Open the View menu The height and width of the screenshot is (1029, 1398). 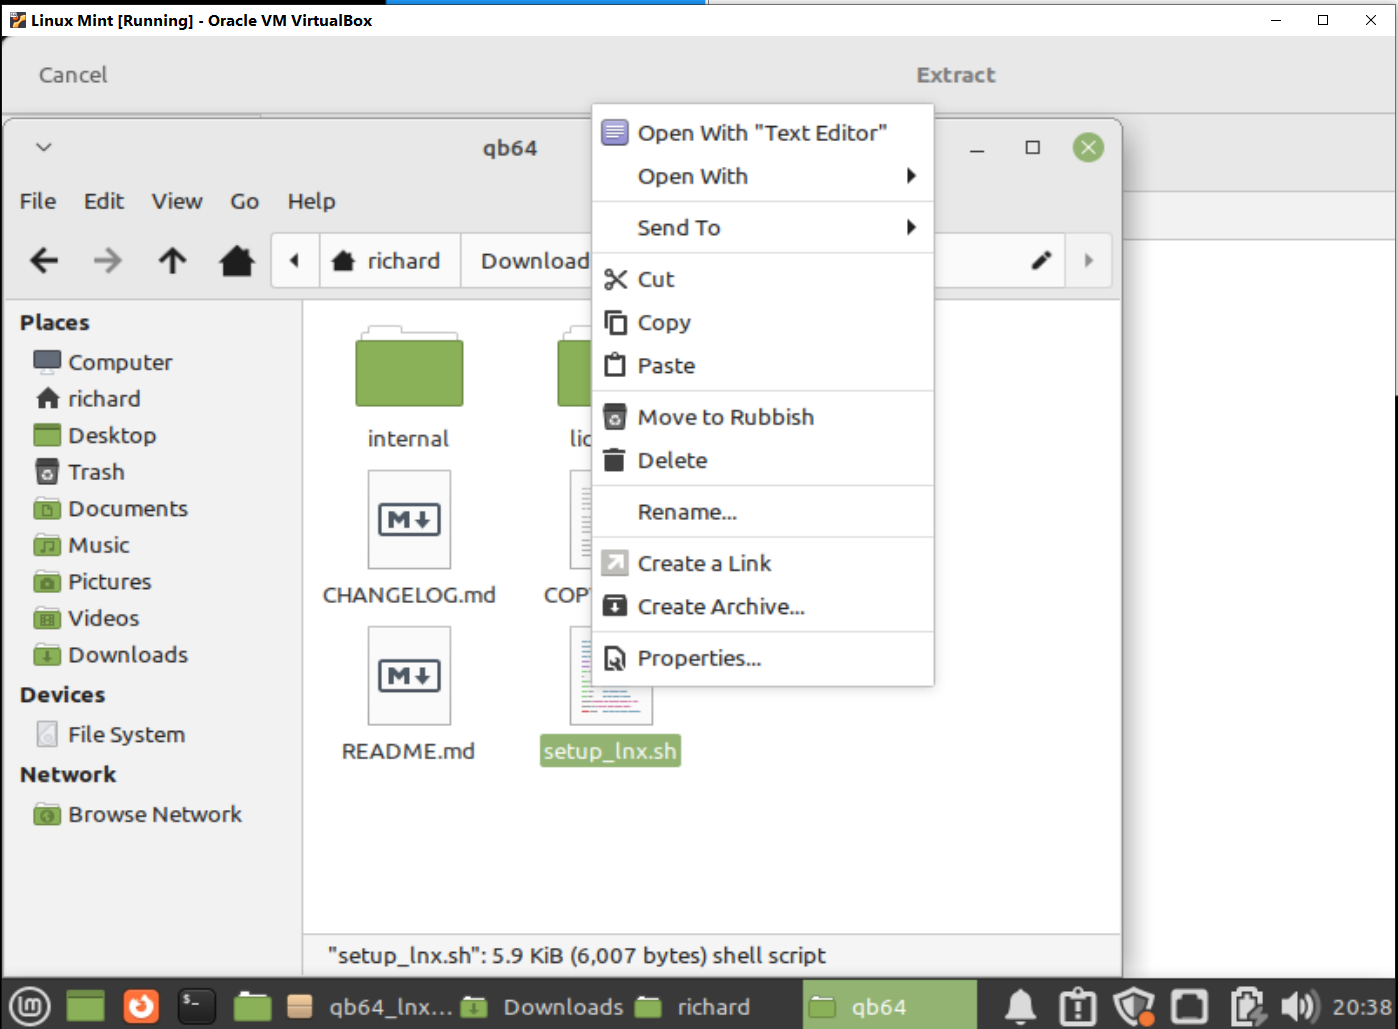(x=177, y=201)
